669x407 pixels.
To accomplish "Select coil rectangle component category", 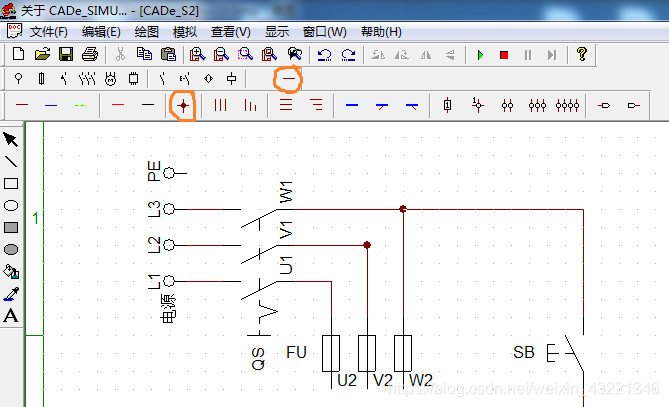I will [231, 78].
